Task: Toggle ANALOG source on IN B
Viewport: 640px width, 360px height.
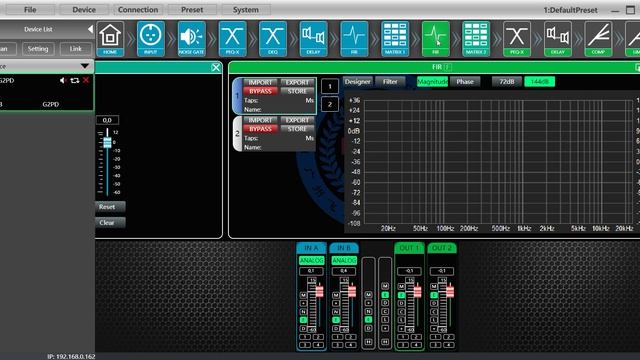Action: coord(344,260)
